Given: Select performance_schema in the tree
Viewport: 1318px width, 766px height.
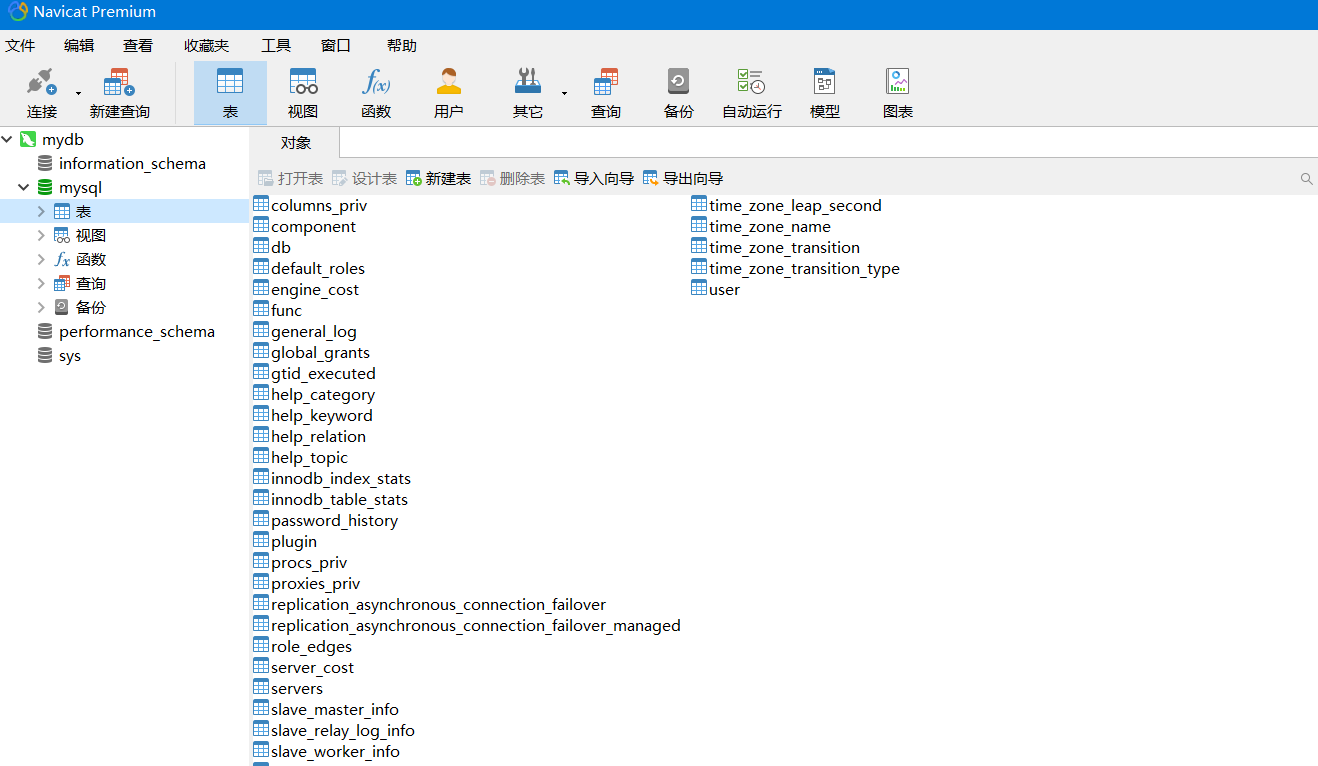Looking at the screenshot, I should pyautogui.click(x=137, y=331).
